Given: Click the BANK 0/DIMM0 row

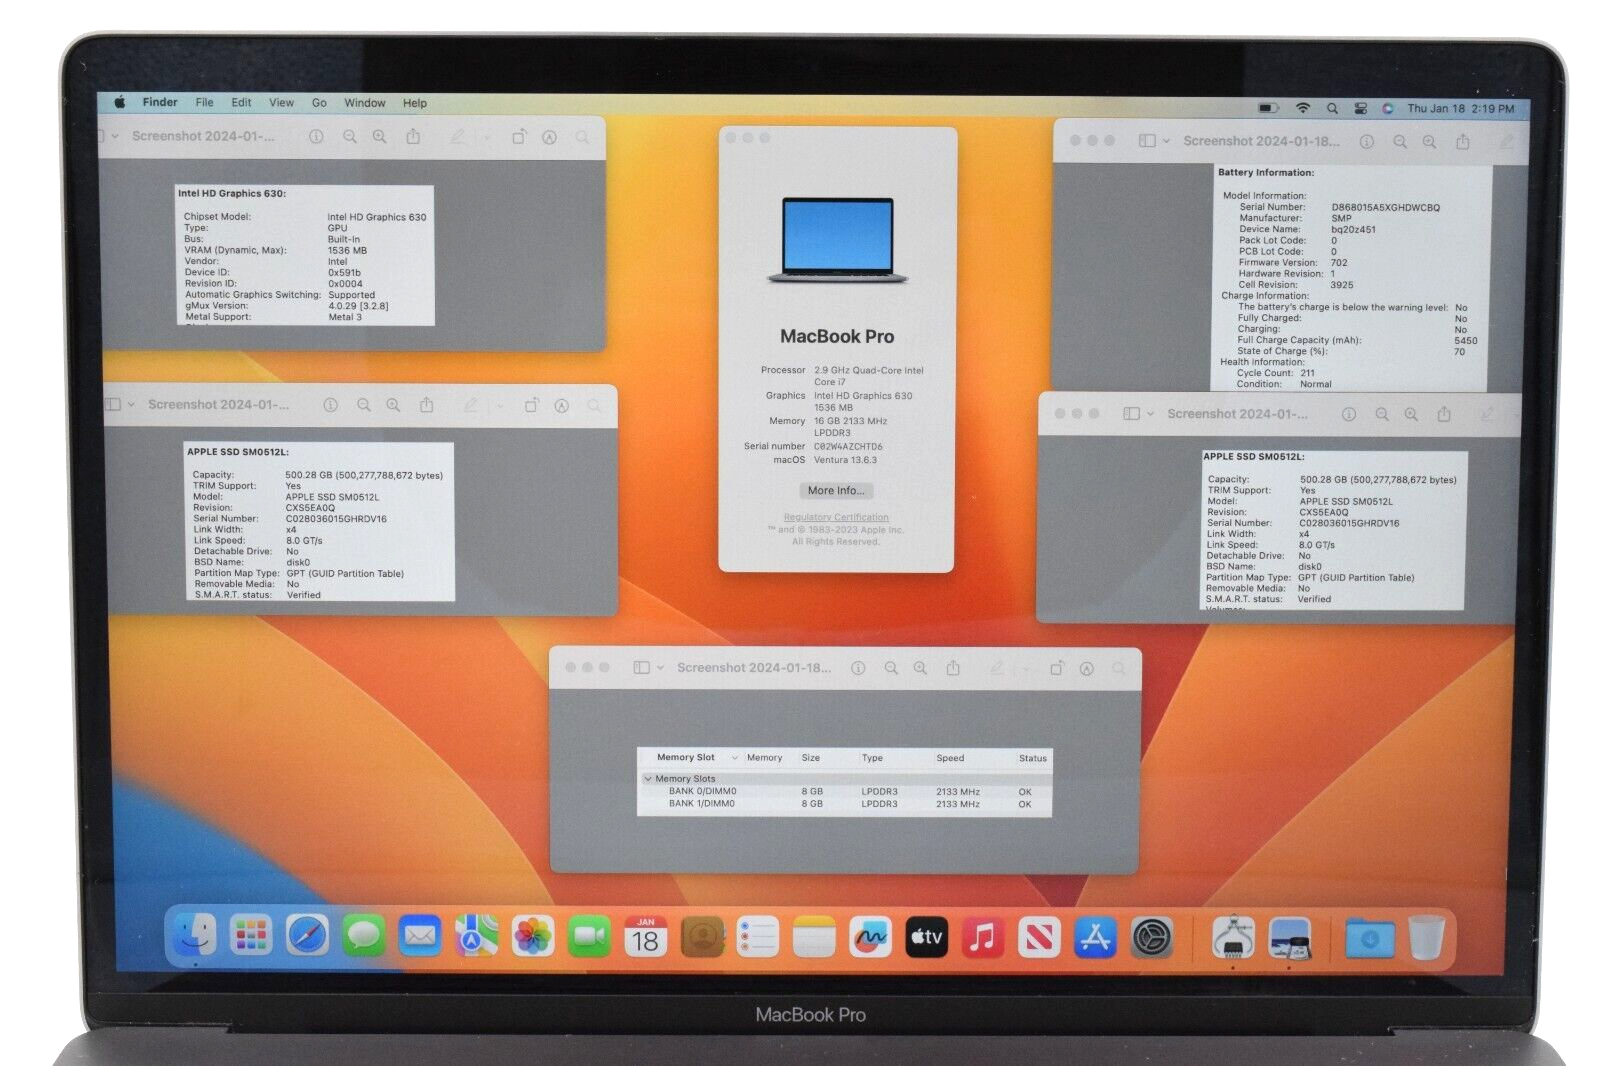Looking at the screenshot, I should pyautogui.click(x=845, y=791).
